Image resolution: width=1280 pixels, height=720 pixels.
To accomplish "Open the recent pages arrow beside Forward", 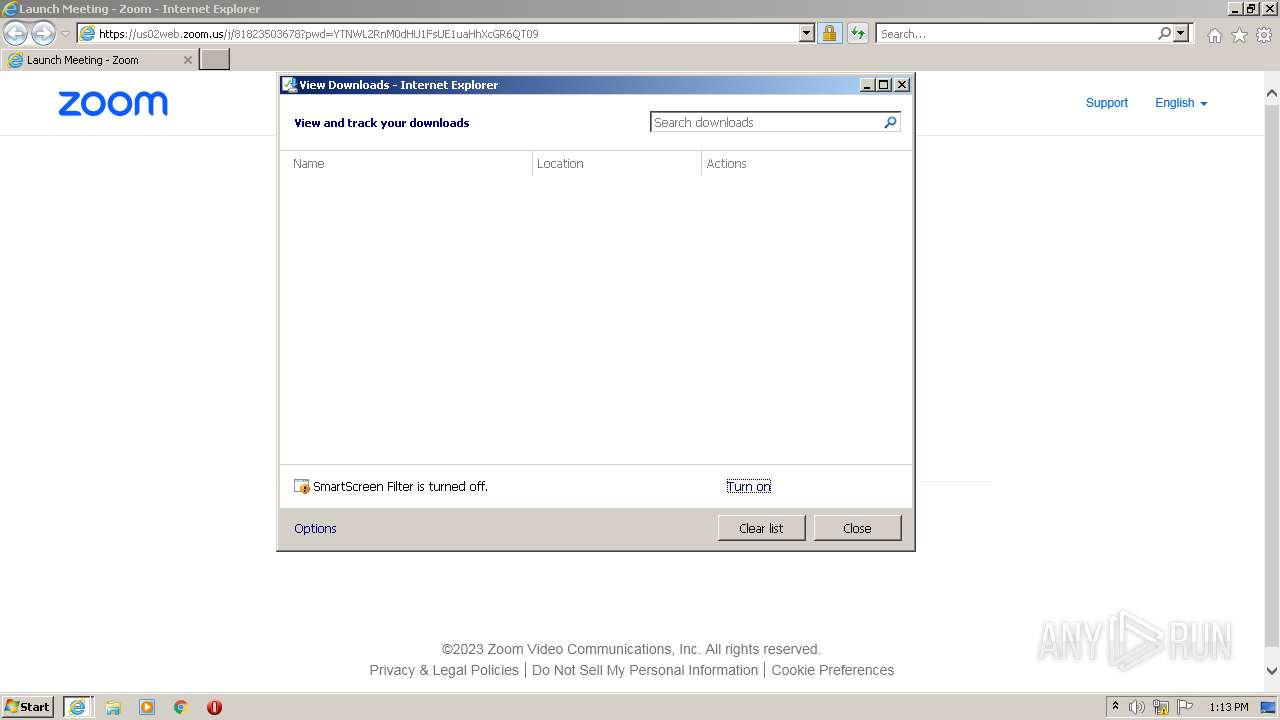I will click(x=65, y=34).
